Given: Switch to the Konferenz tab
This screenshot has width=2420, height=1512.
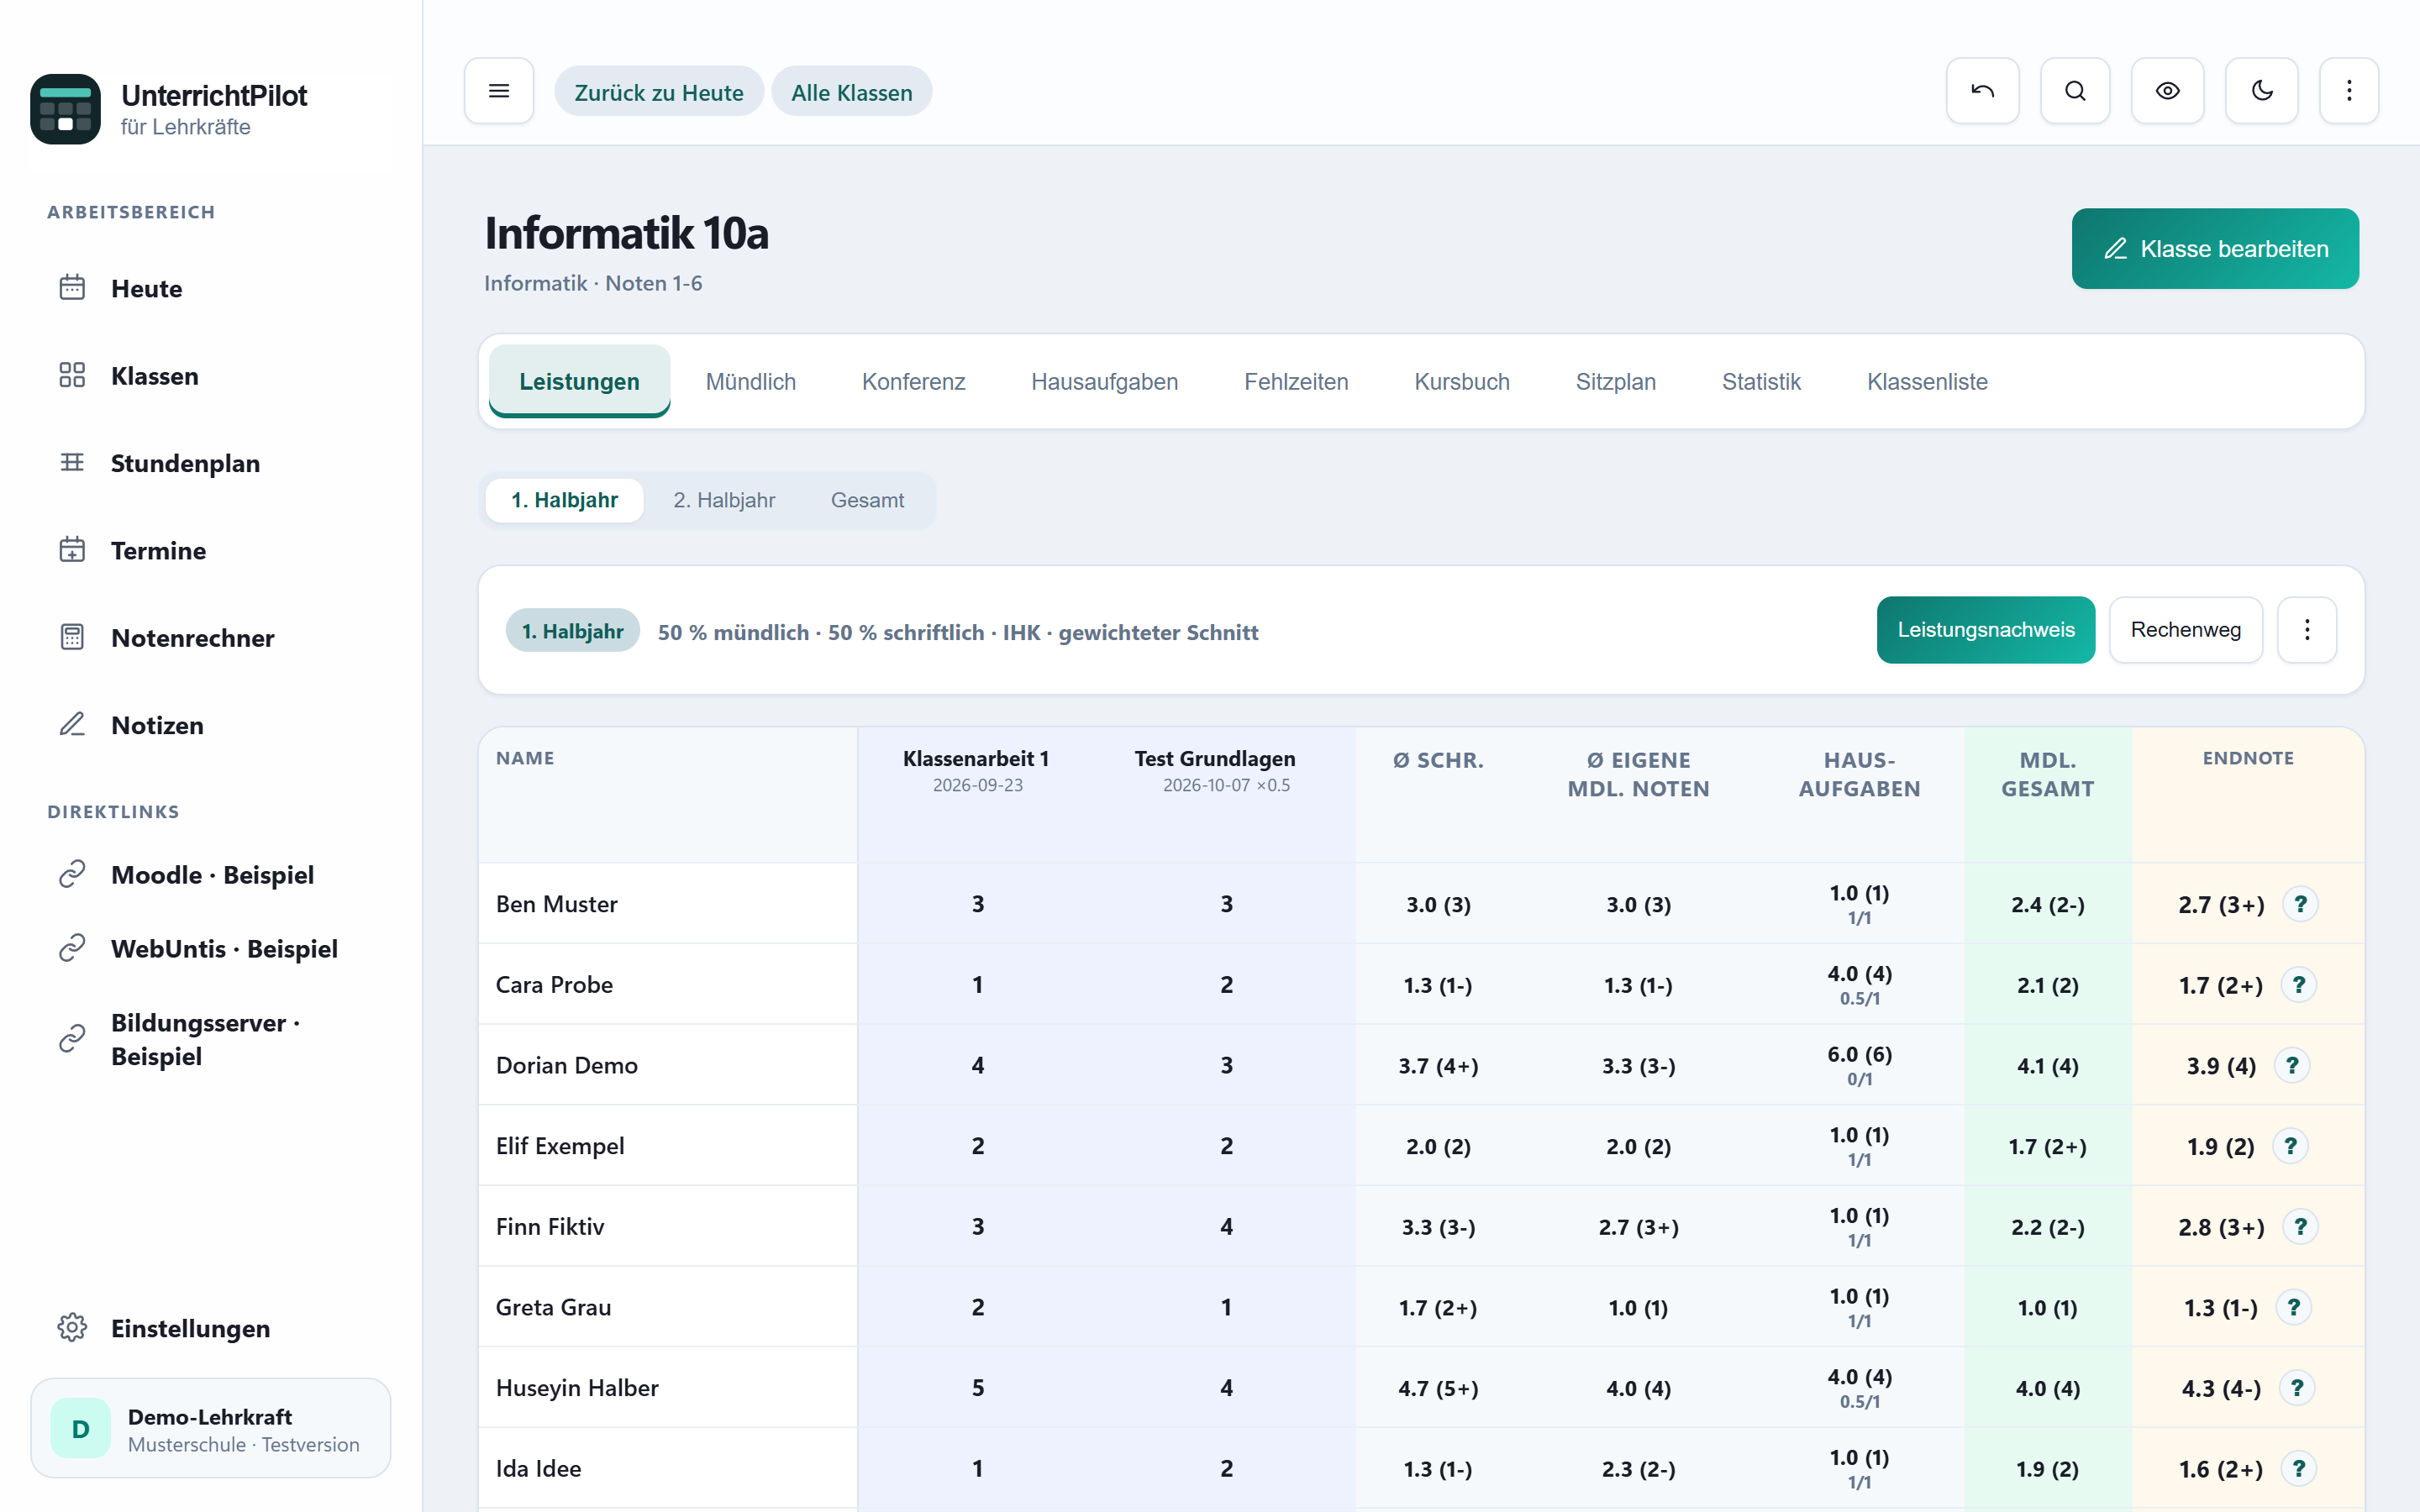Looking at the screenshot, I should point(914,382).
